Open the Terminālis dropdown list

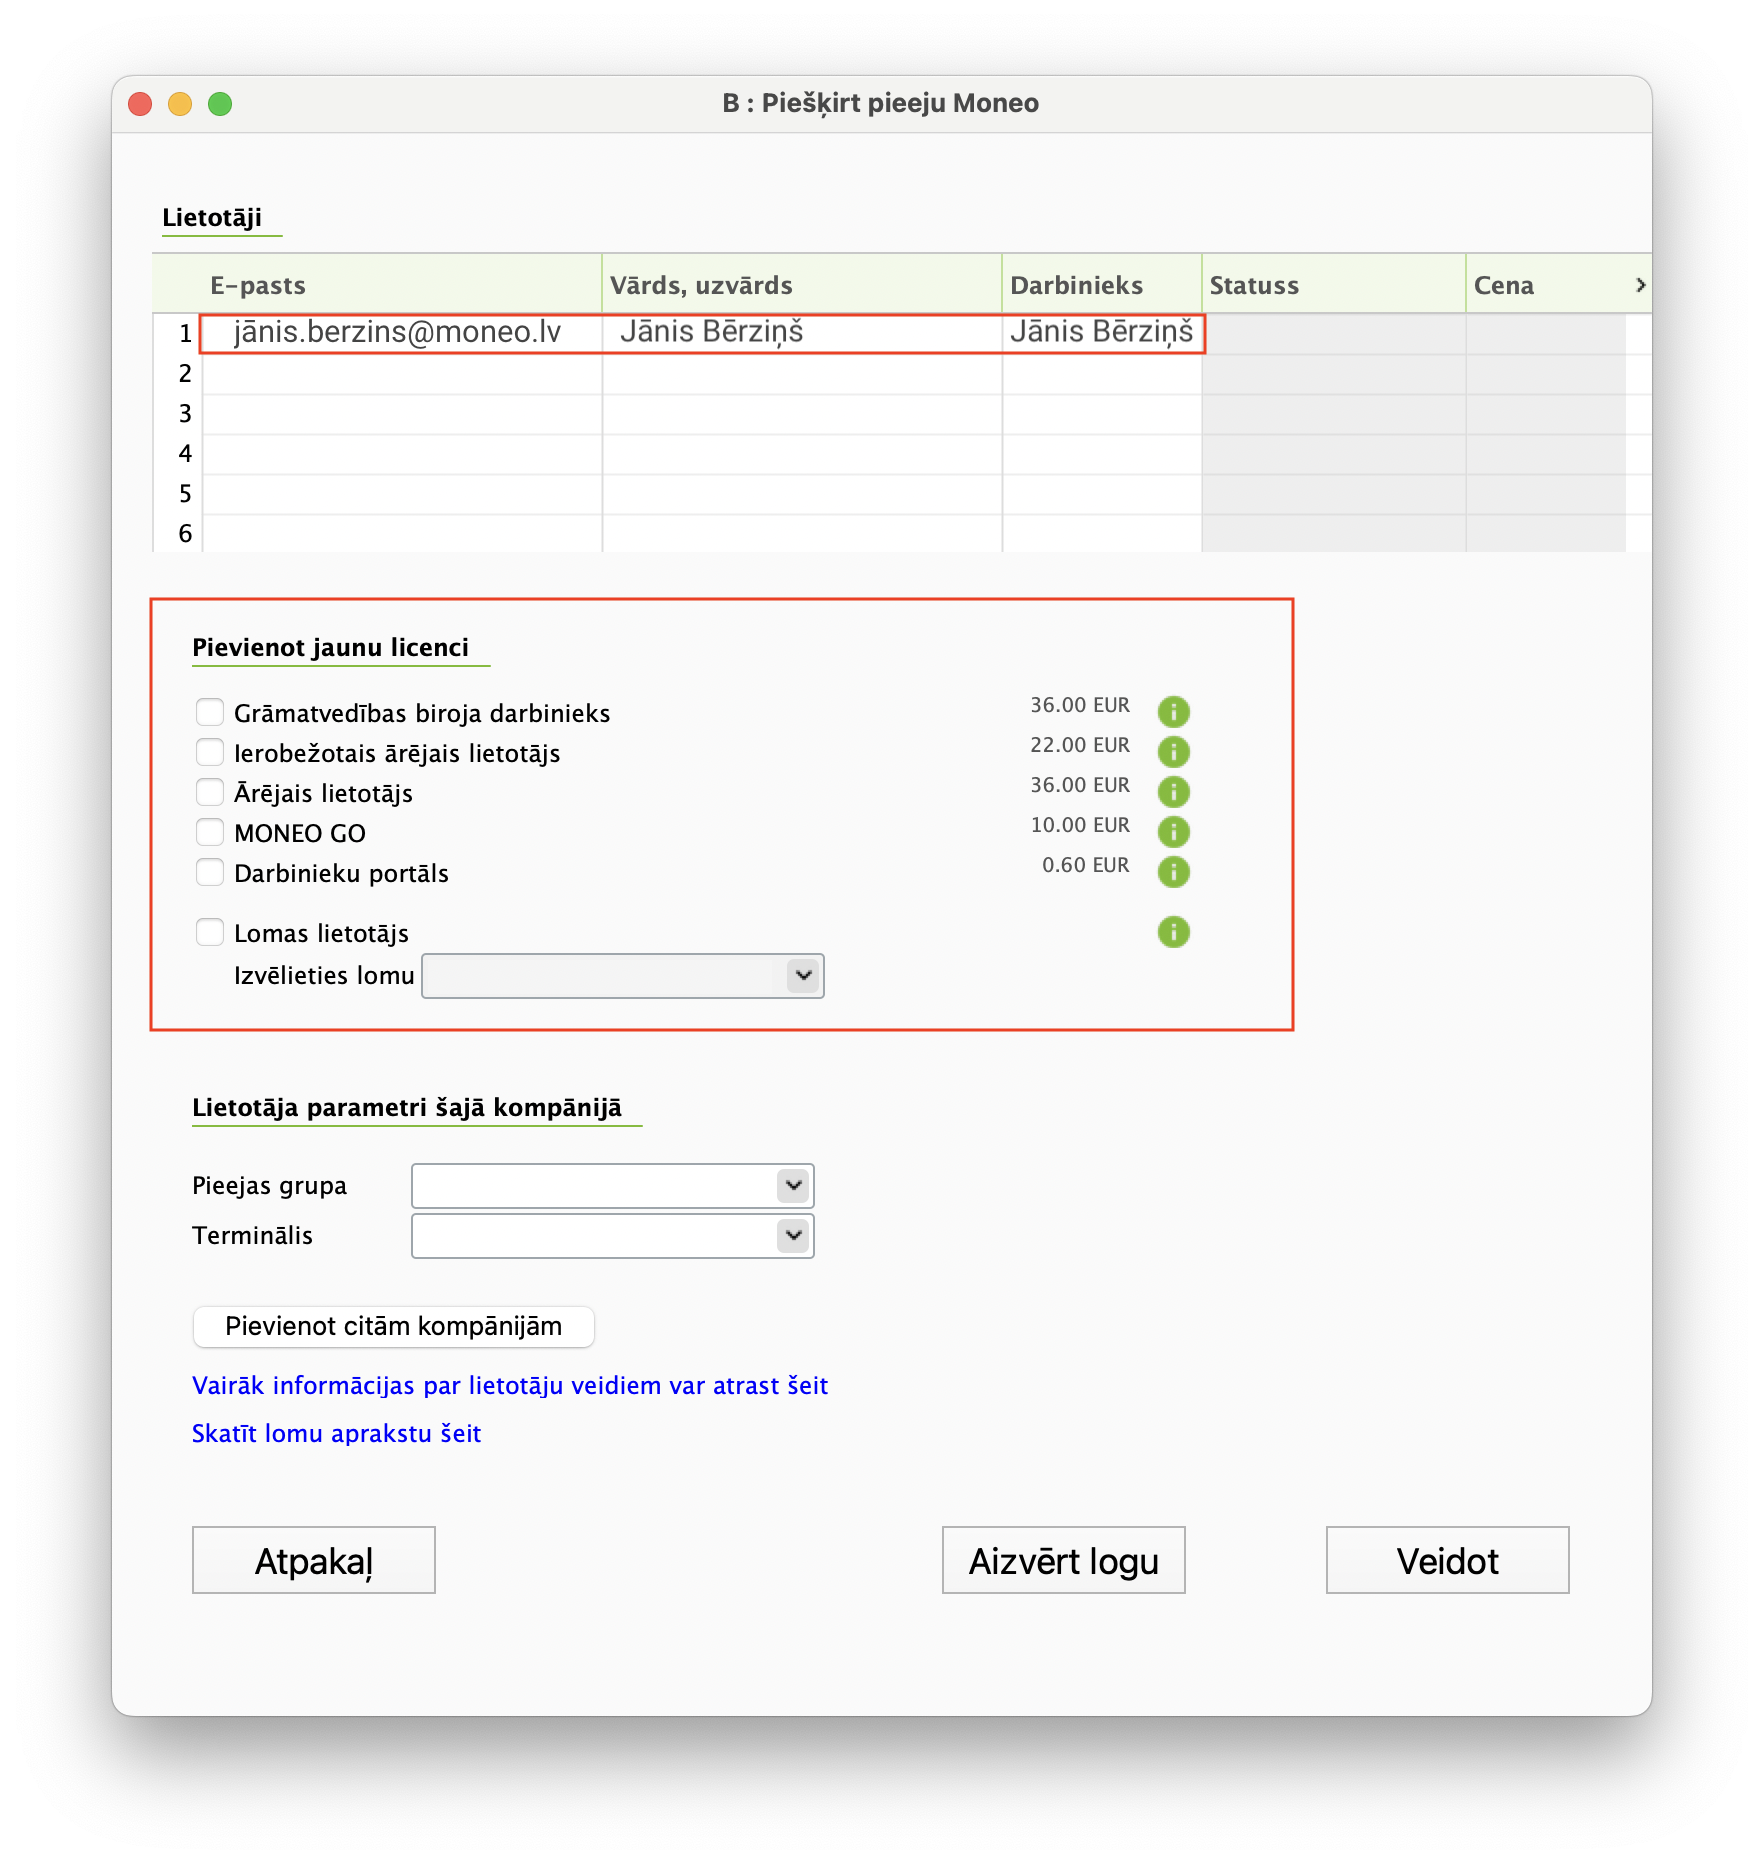[612, 1236]
